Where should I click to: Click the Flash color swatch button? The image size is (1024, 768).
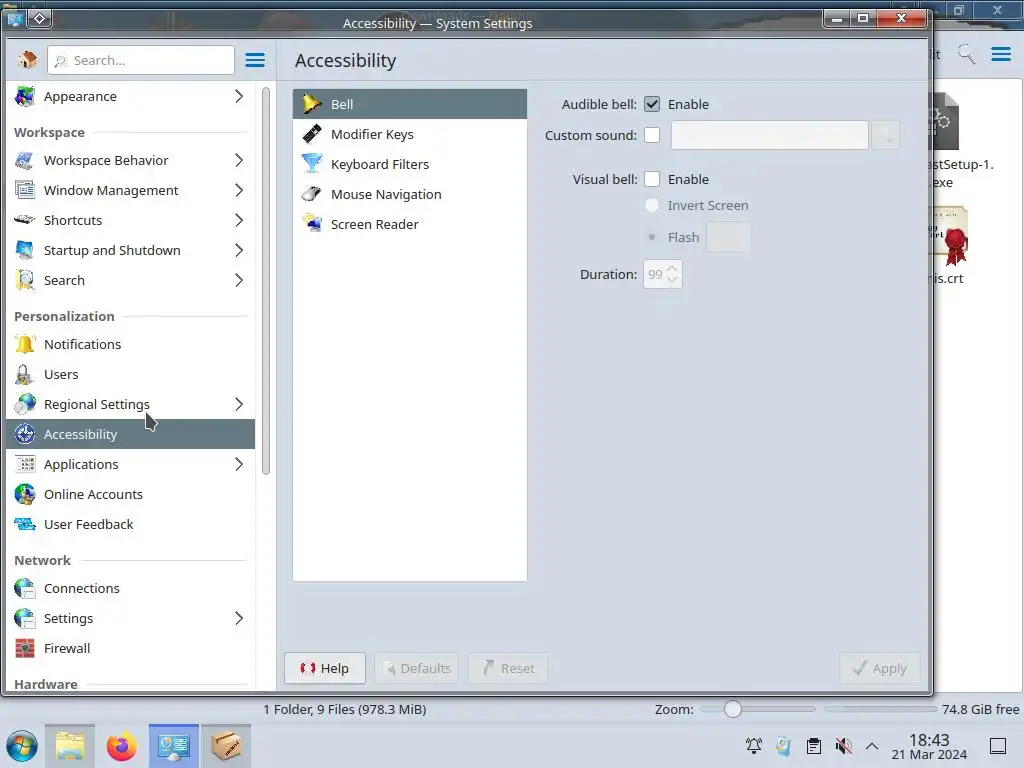[729, 237]
